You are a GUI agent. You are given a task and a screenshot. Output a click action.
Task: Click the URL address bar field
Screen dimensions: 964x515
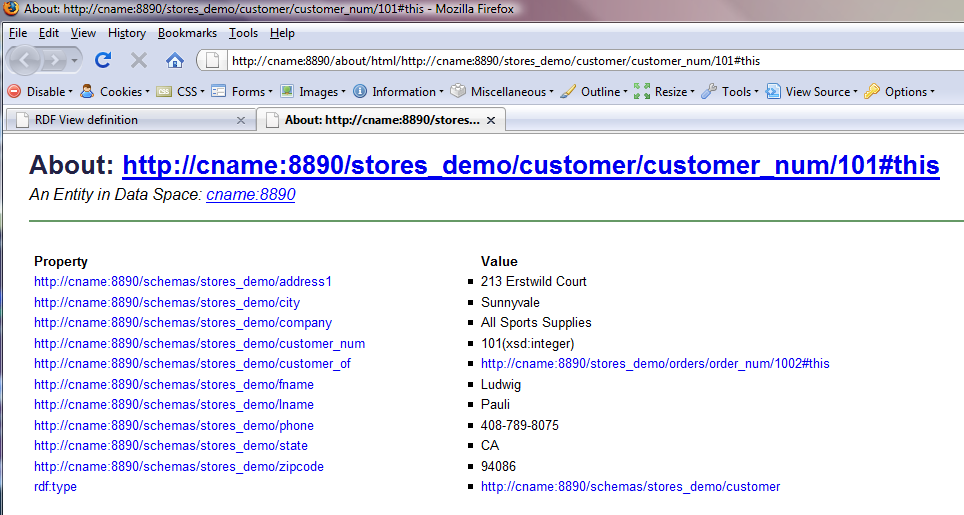[580, 60]
